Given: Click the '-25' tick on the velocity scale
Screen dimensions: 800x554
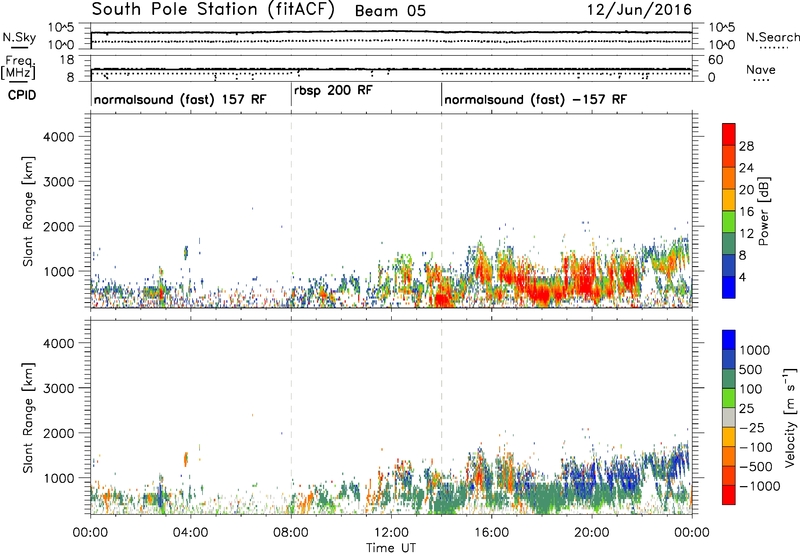Looking at the screenshot, I should coord(752,428).
